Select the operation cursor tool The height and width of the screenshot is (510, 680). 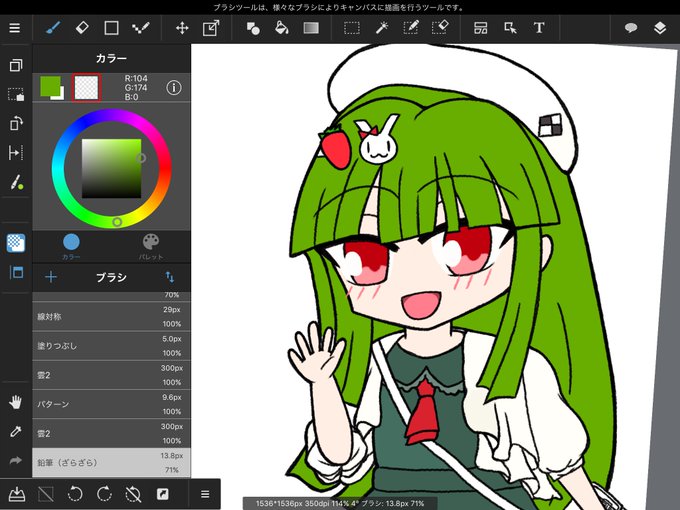[510, 28]
